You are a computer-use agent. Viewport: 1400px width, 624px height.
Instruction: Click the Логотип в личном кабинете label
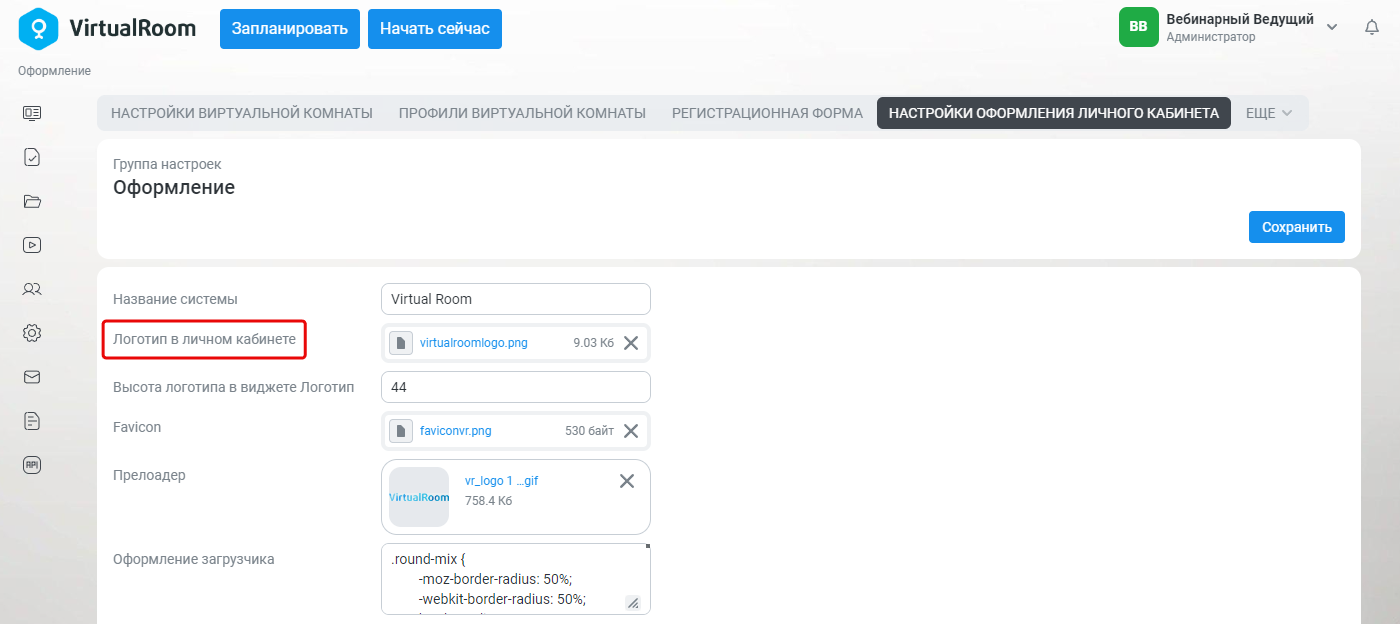point(204,339)
